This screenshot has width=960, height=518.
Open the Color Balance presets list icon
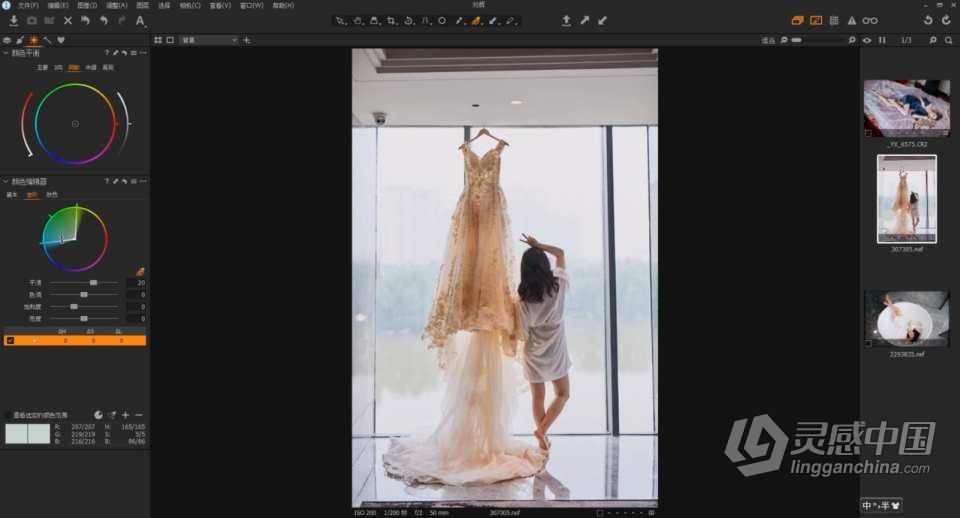[x=133, y=53]
